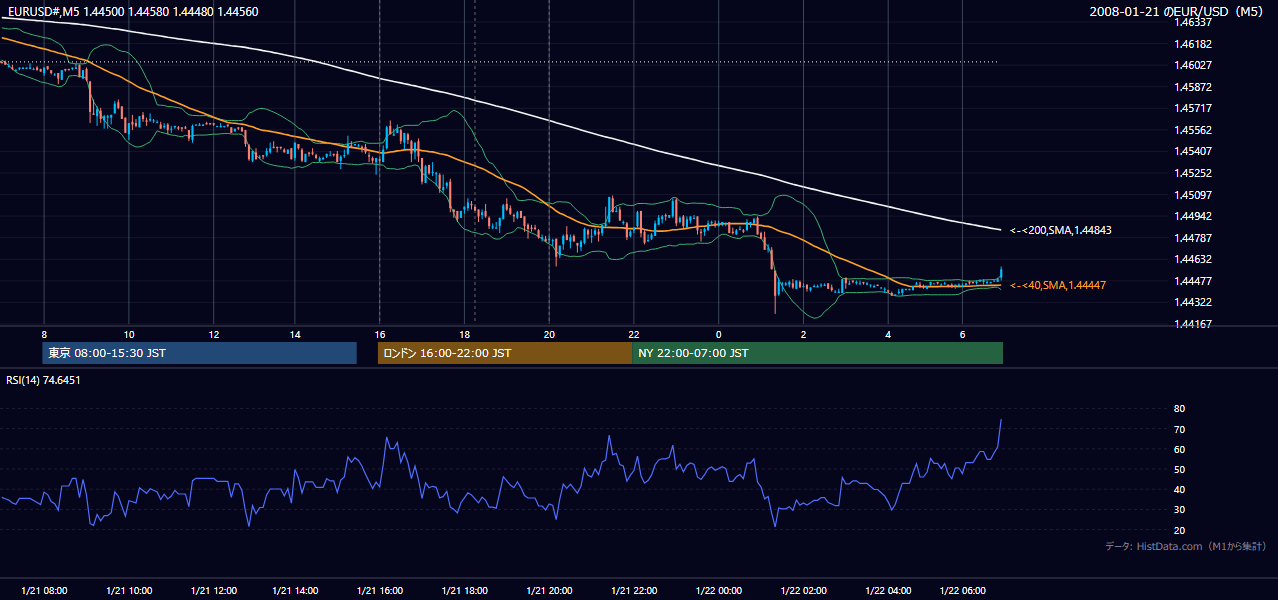Click price axis label 1.44322

pos(1192,302)
